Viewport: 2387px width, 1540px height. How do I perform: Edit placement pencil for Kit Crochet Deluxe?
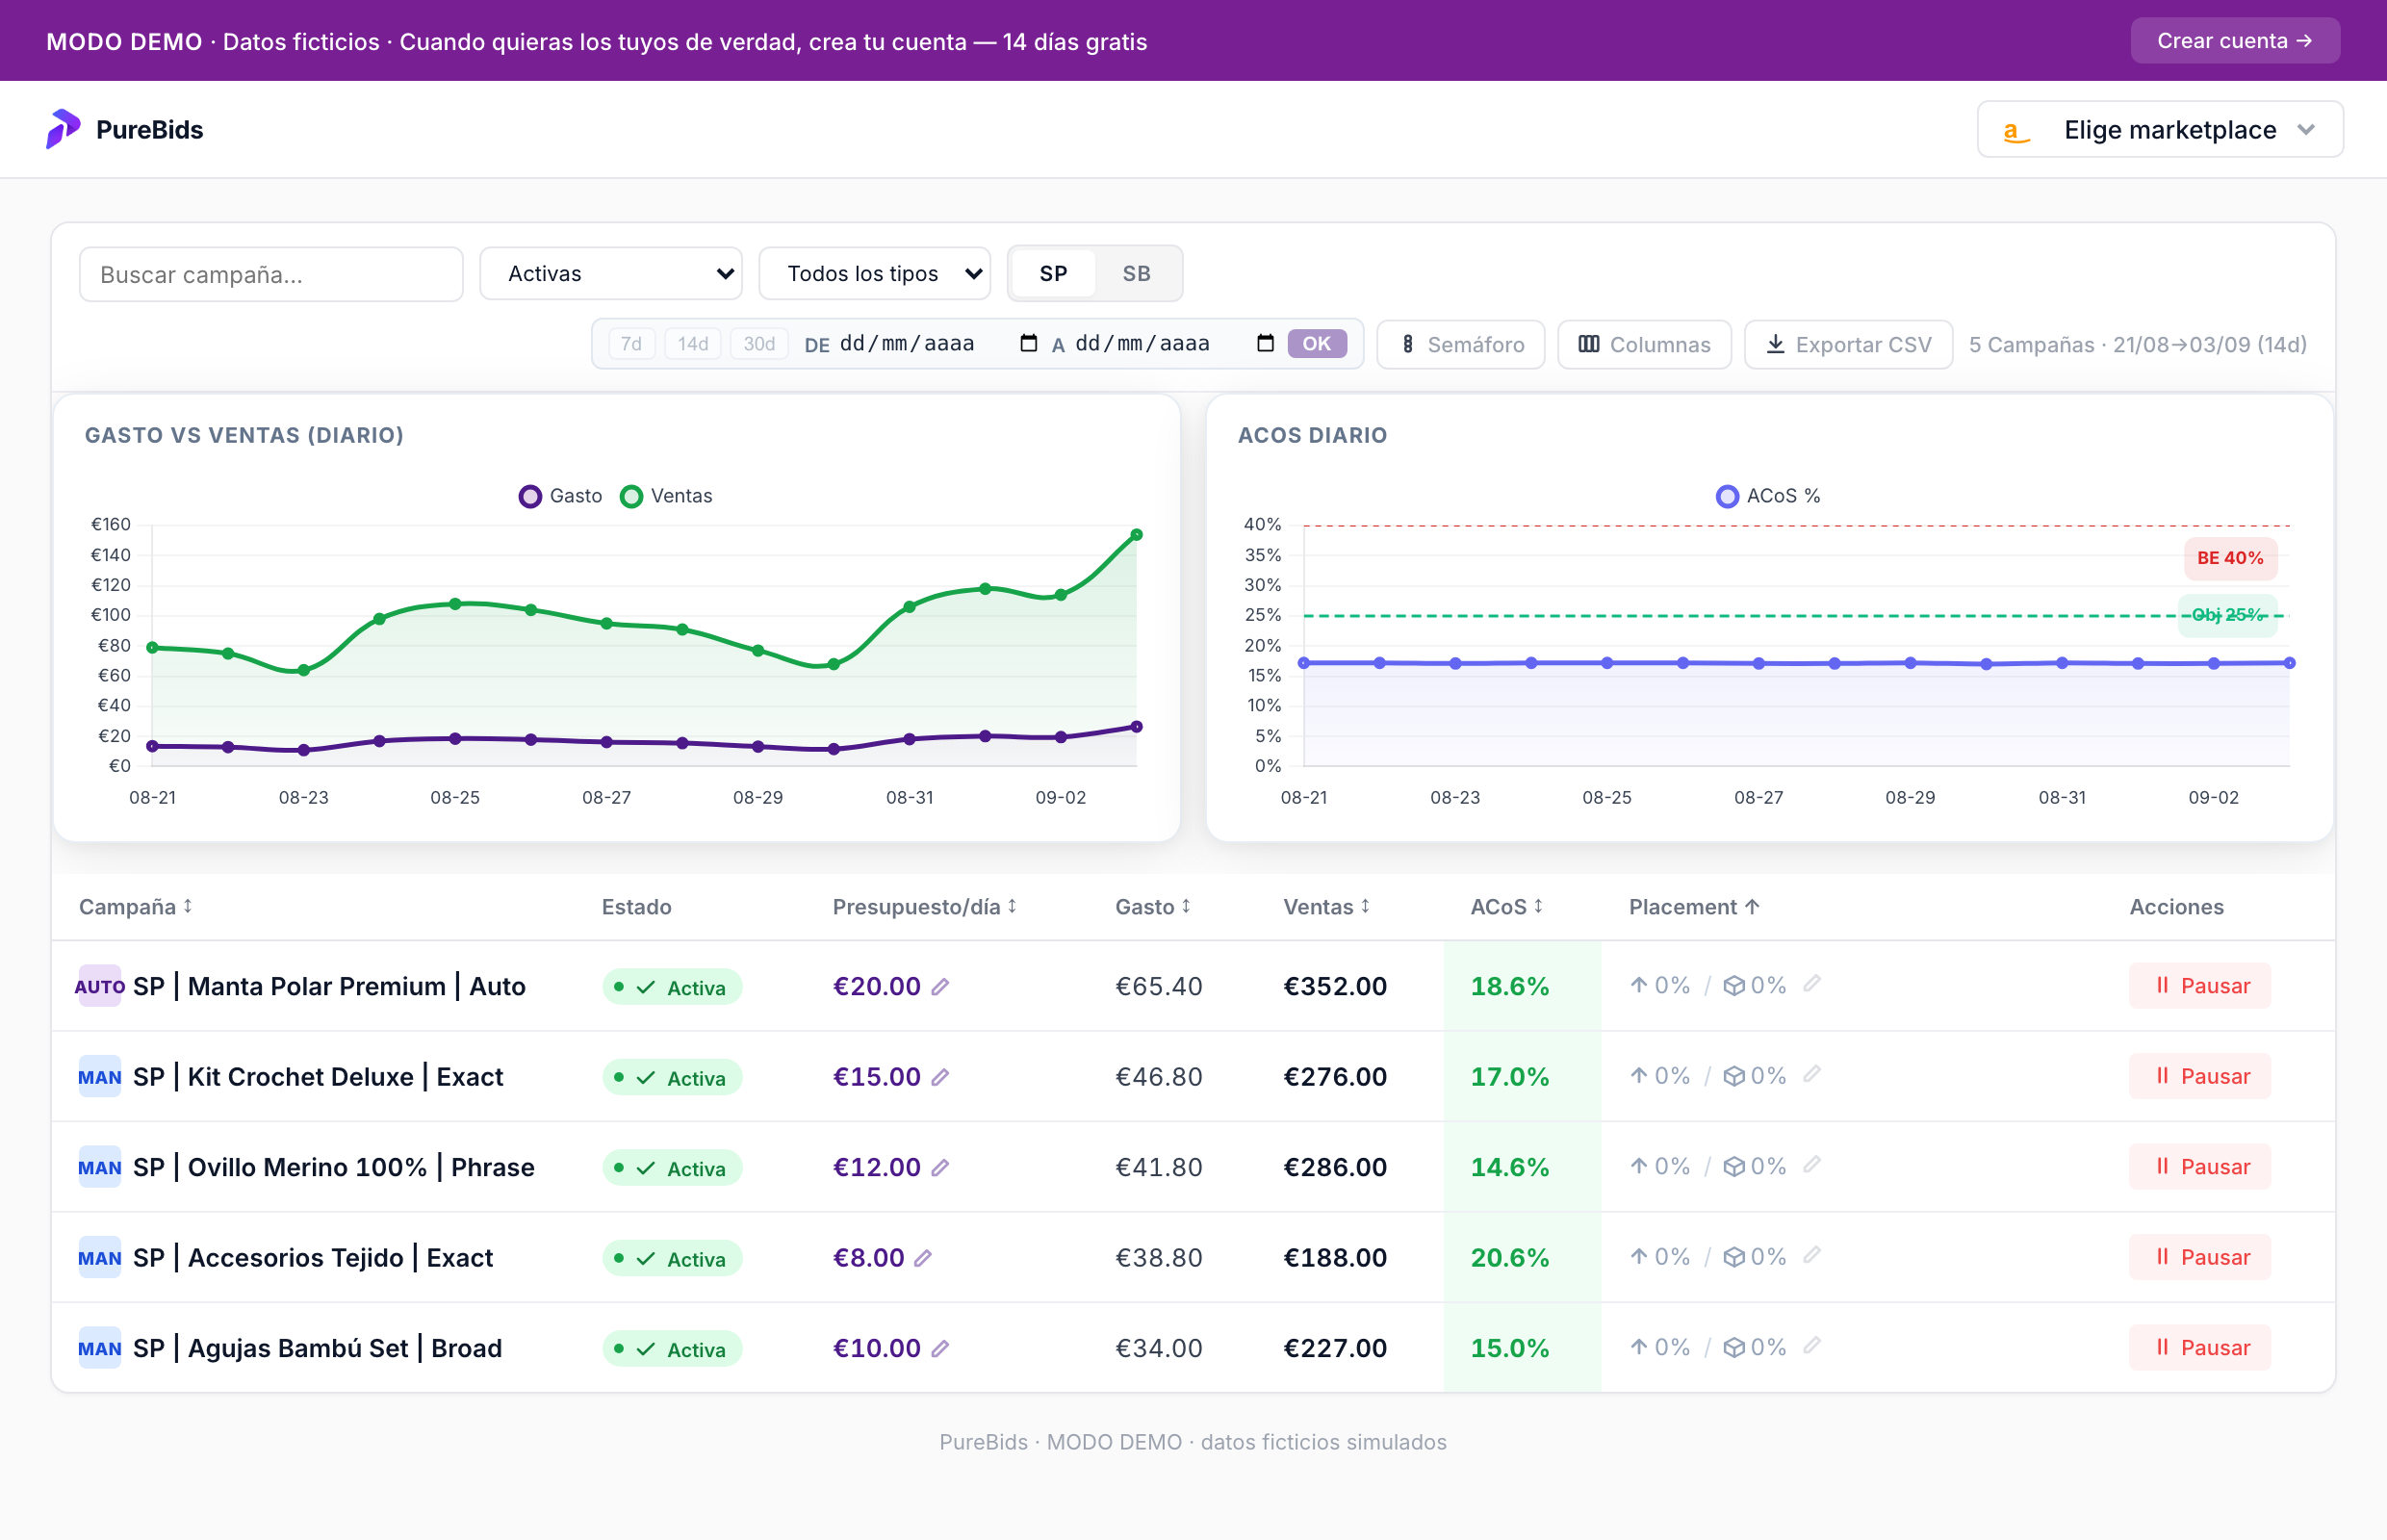[x=1812, y=1074]
